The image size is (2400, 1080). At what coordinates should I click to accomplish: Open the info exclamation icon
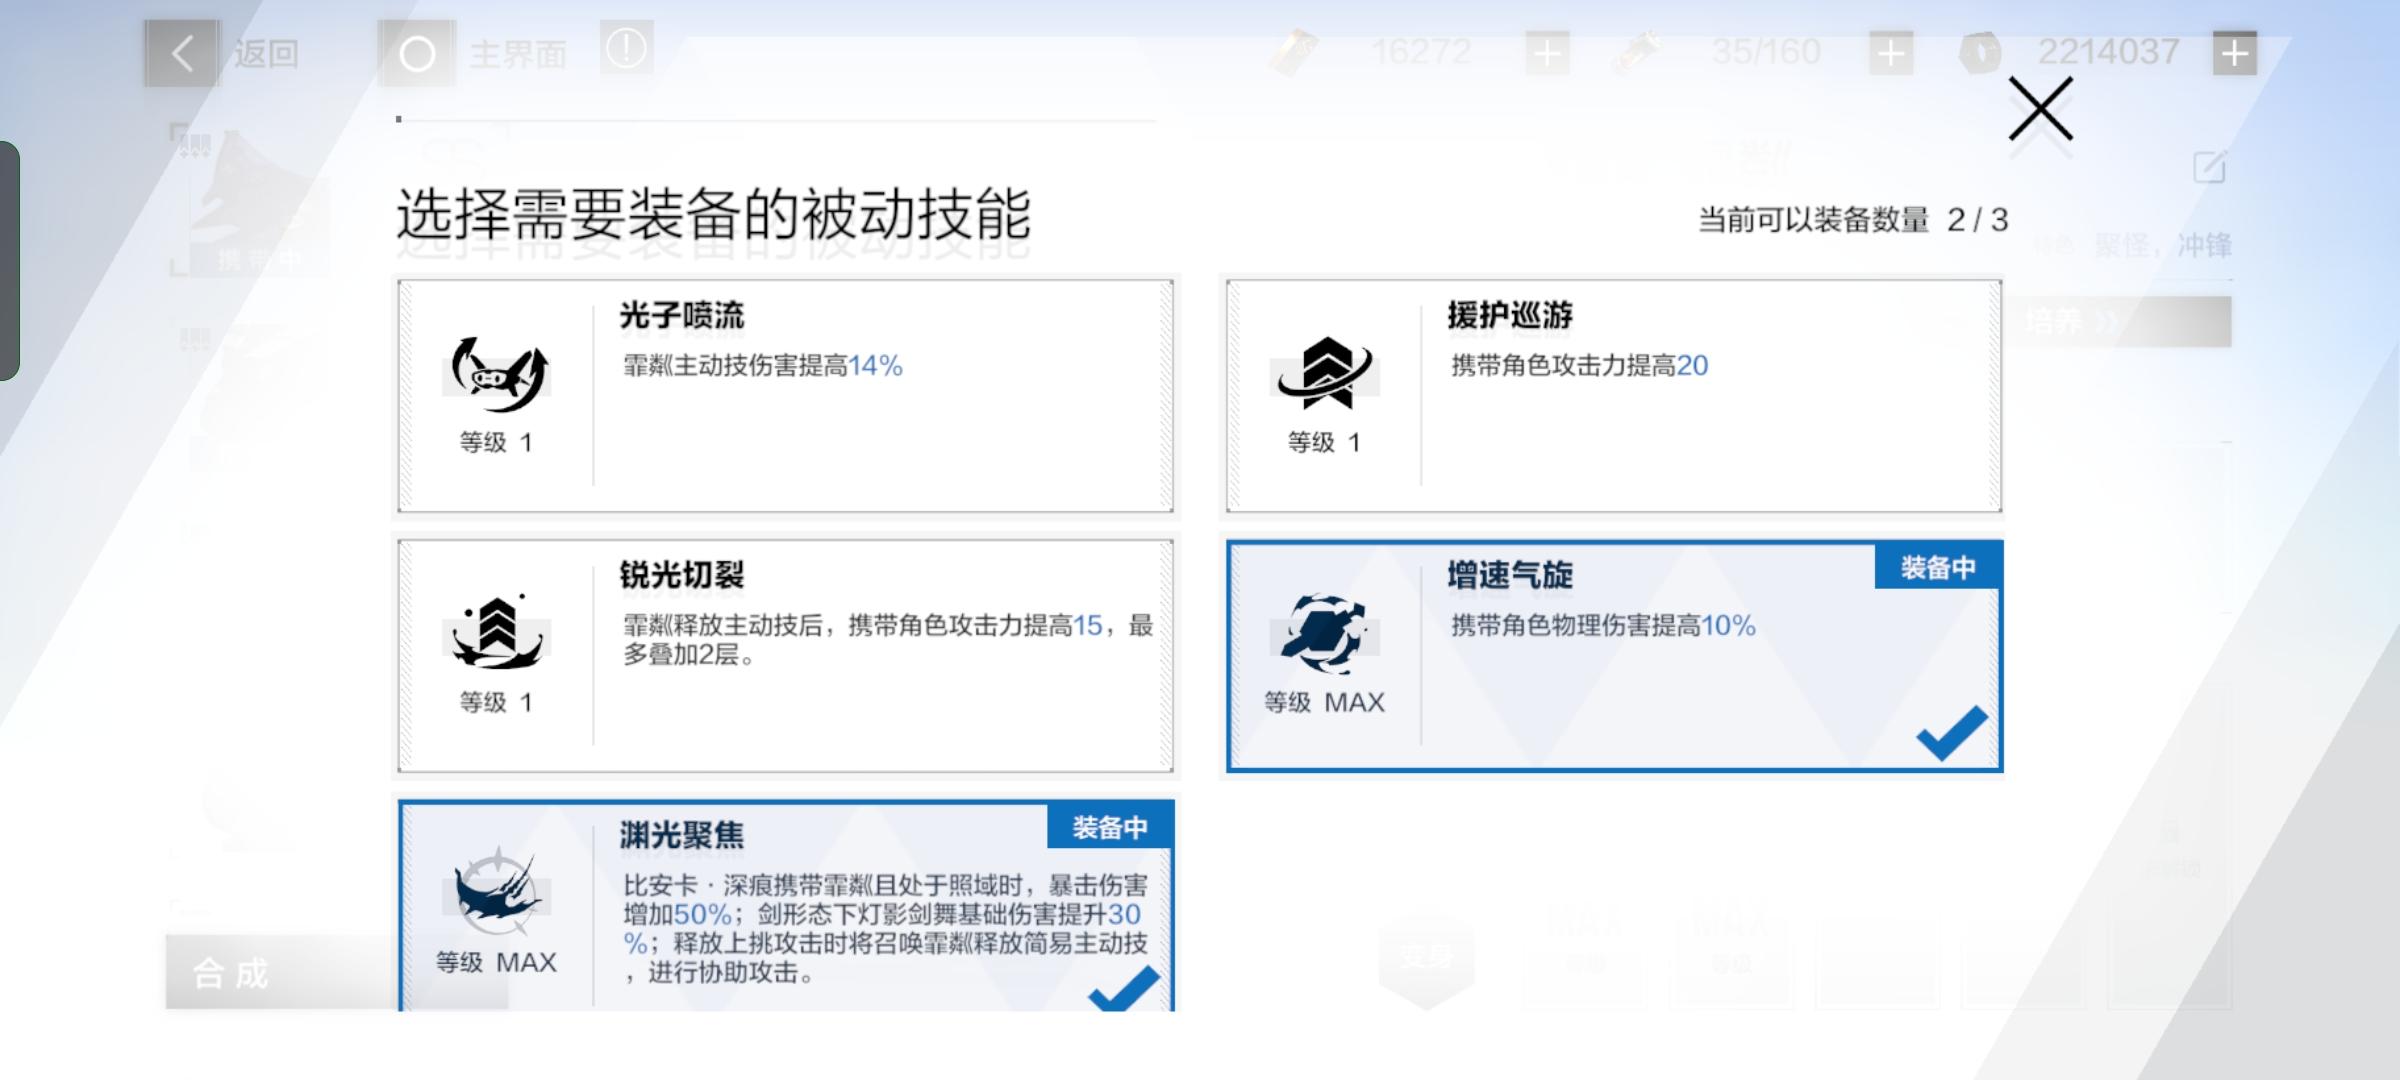point(627,47)
